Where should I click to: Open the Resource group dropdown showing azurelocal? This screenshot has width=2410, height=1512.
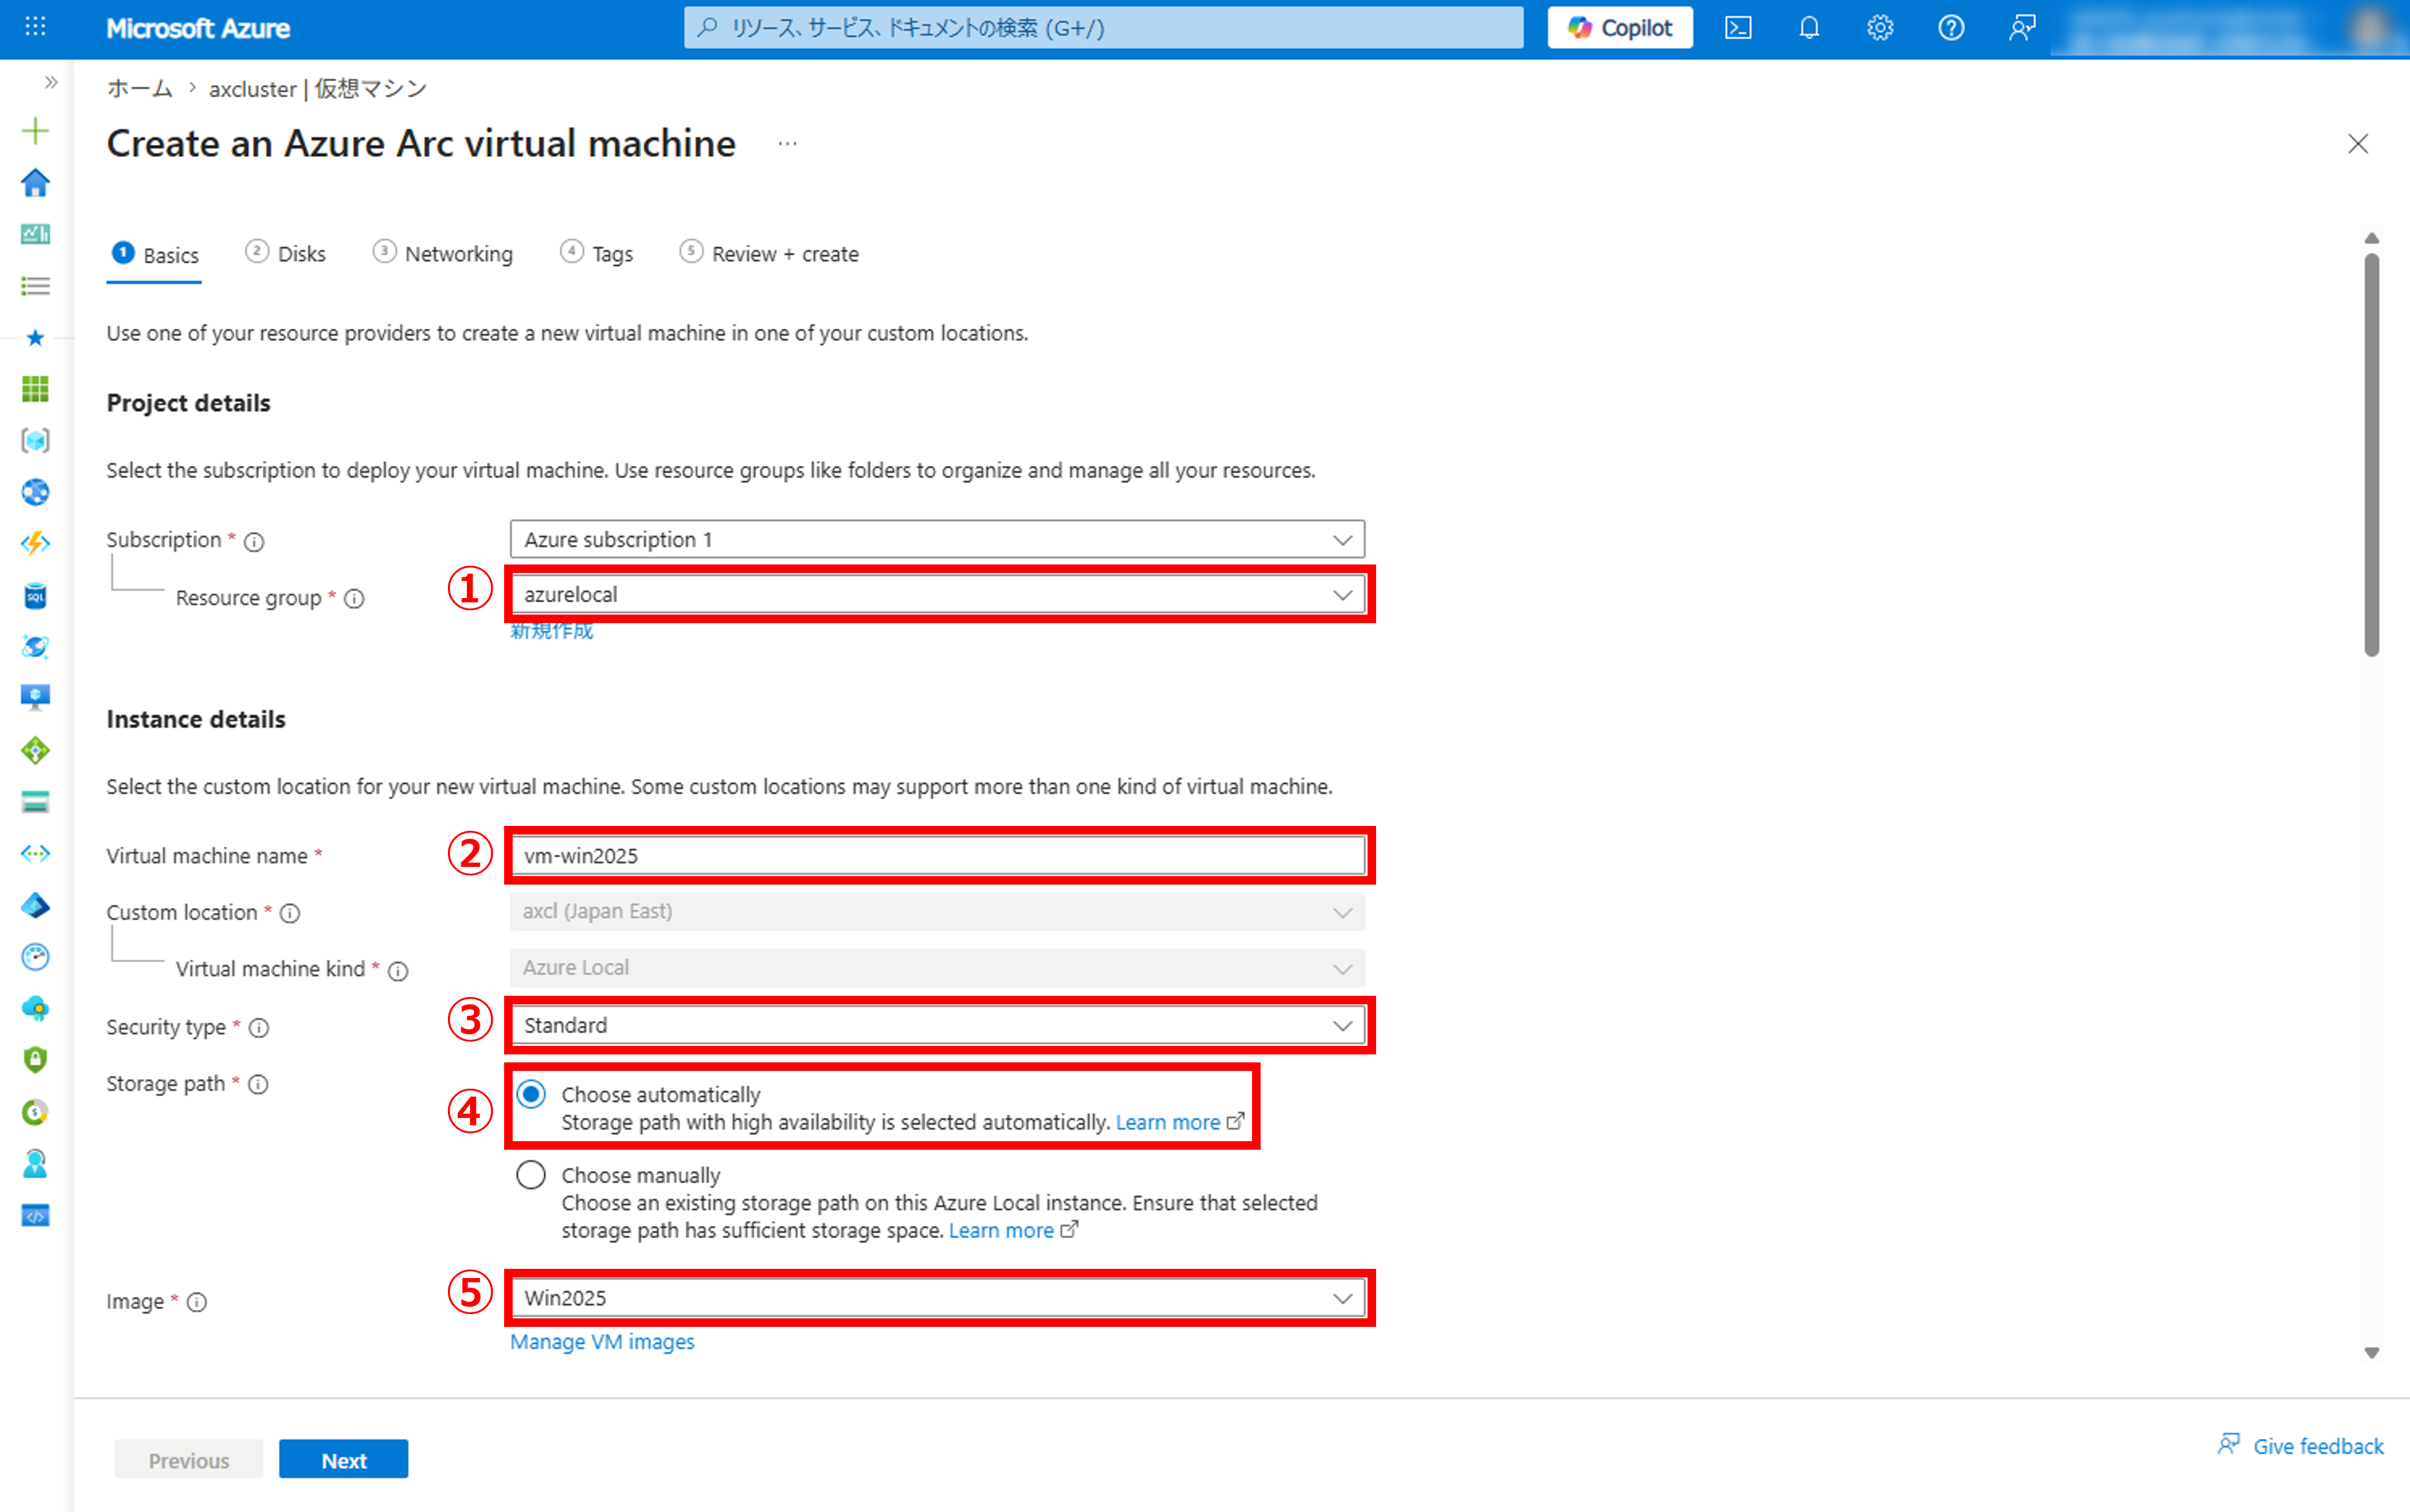click(x=937, y=594)
